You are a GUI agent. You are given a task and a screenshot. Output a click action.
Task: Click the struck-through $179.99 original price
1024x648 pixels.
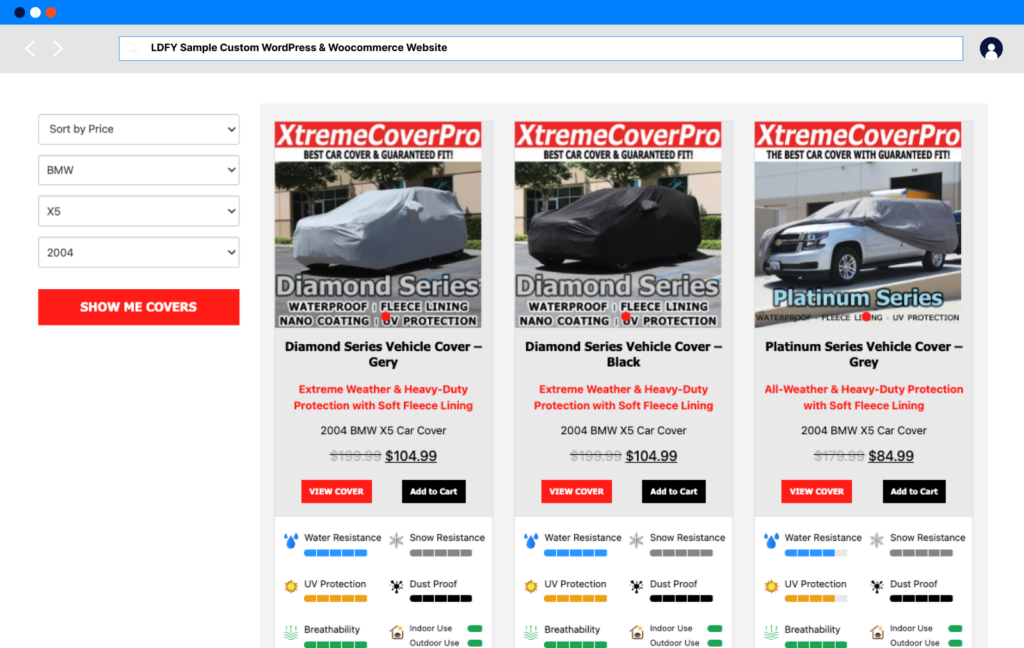click(x=839, y=456)
